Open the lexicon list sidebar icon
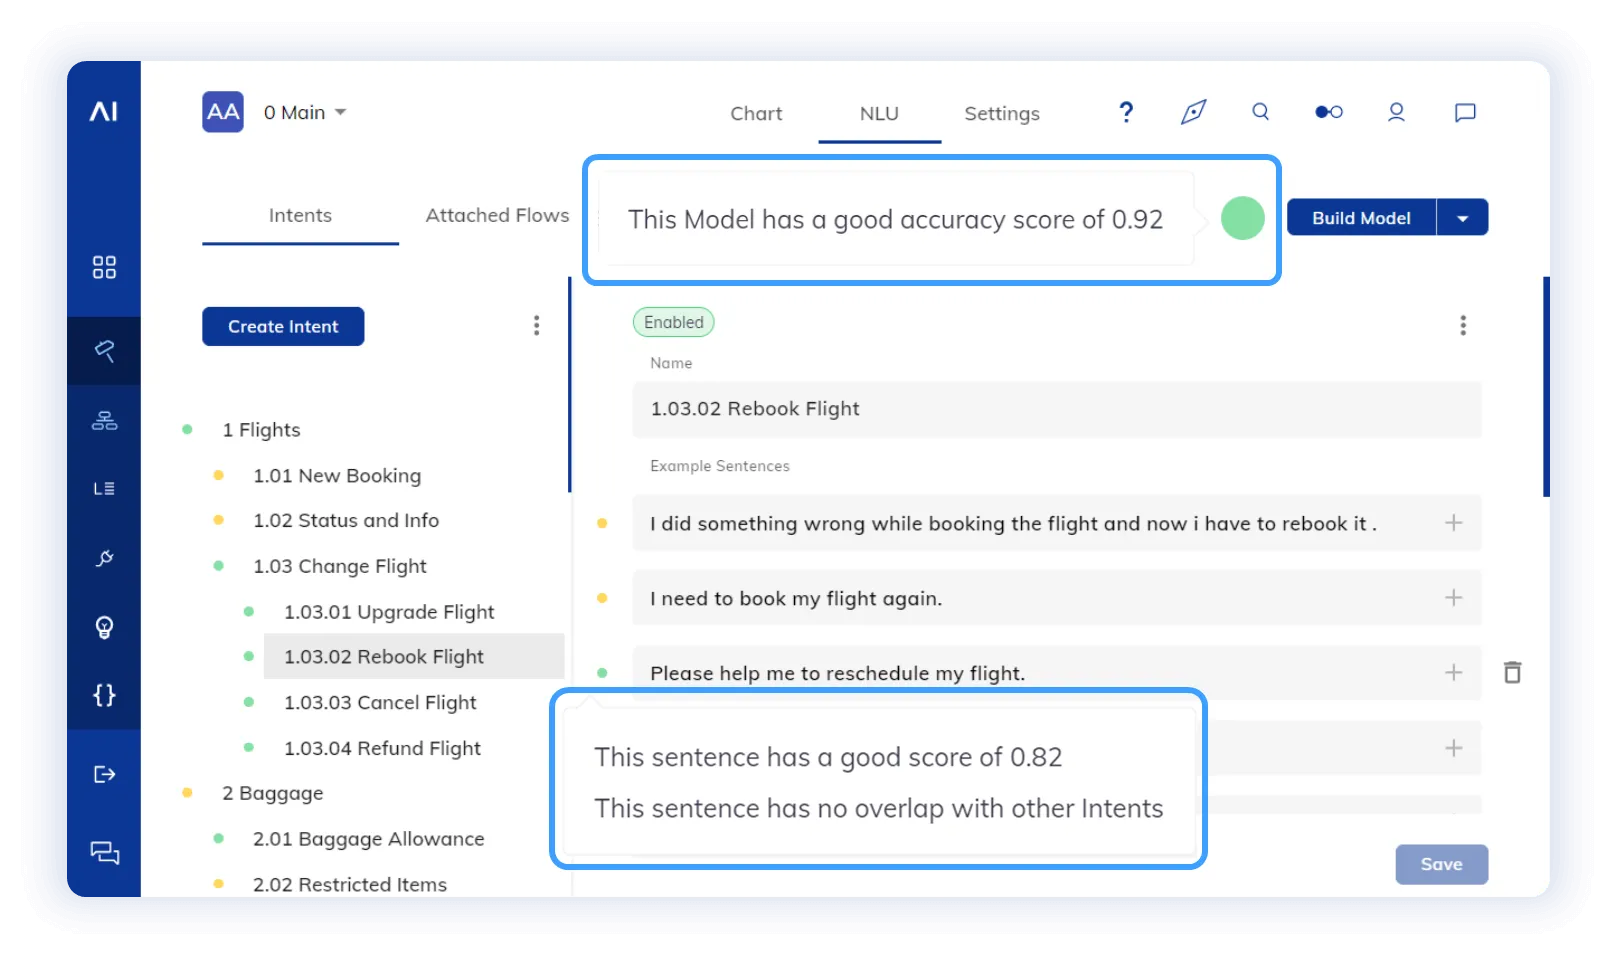1617x958 pixels. click(104, 488)
